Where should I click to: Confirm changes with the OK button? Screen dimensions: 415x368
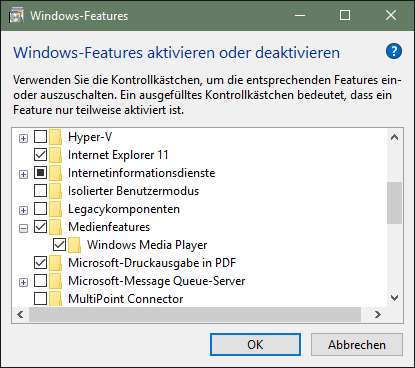tap(255, 345)
